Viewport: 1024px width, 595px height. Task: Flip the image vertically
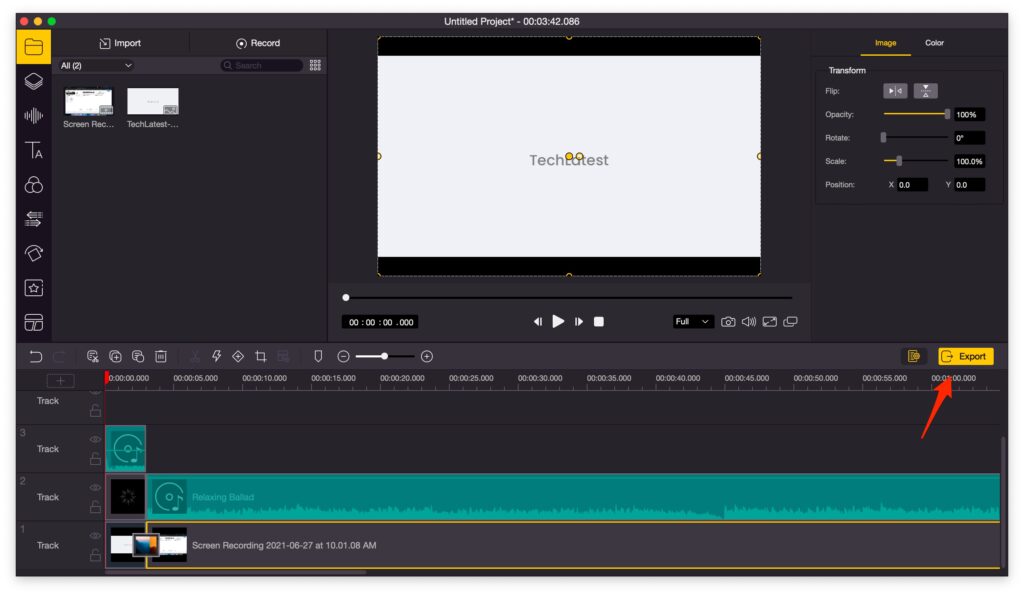point(925,91)
